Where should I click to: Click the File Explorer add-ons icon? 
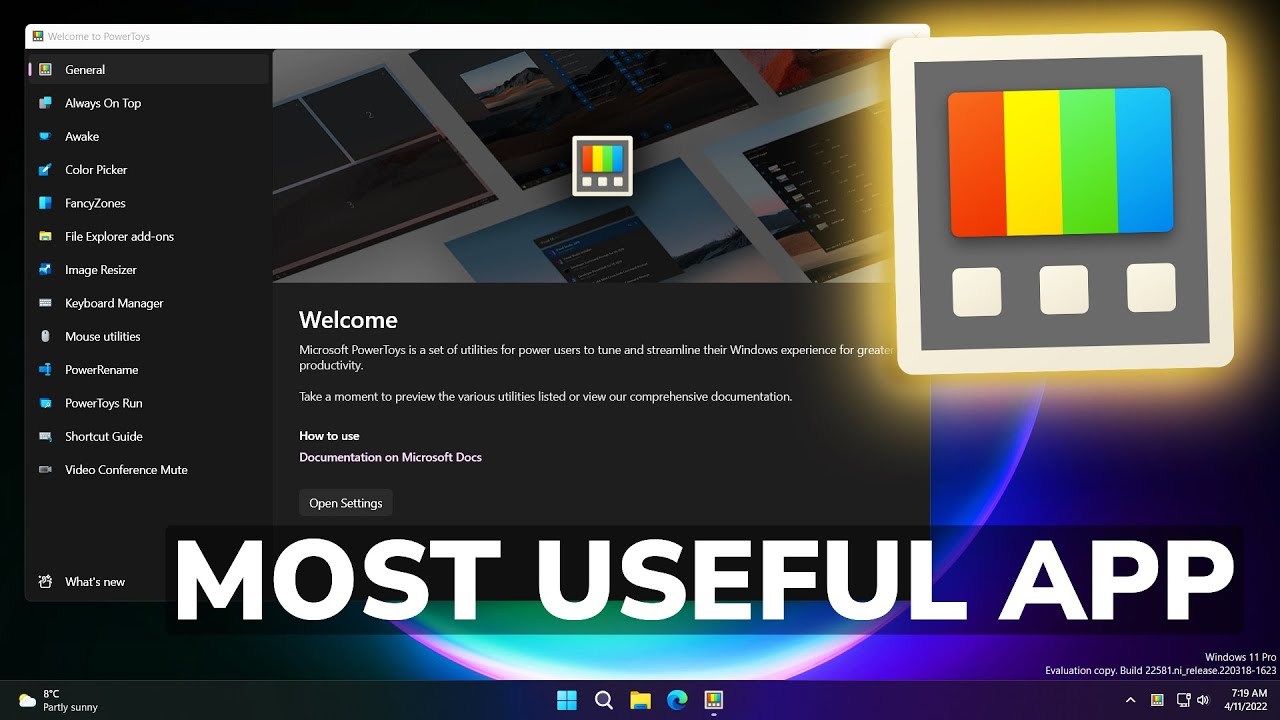click(x=45, y=236)
